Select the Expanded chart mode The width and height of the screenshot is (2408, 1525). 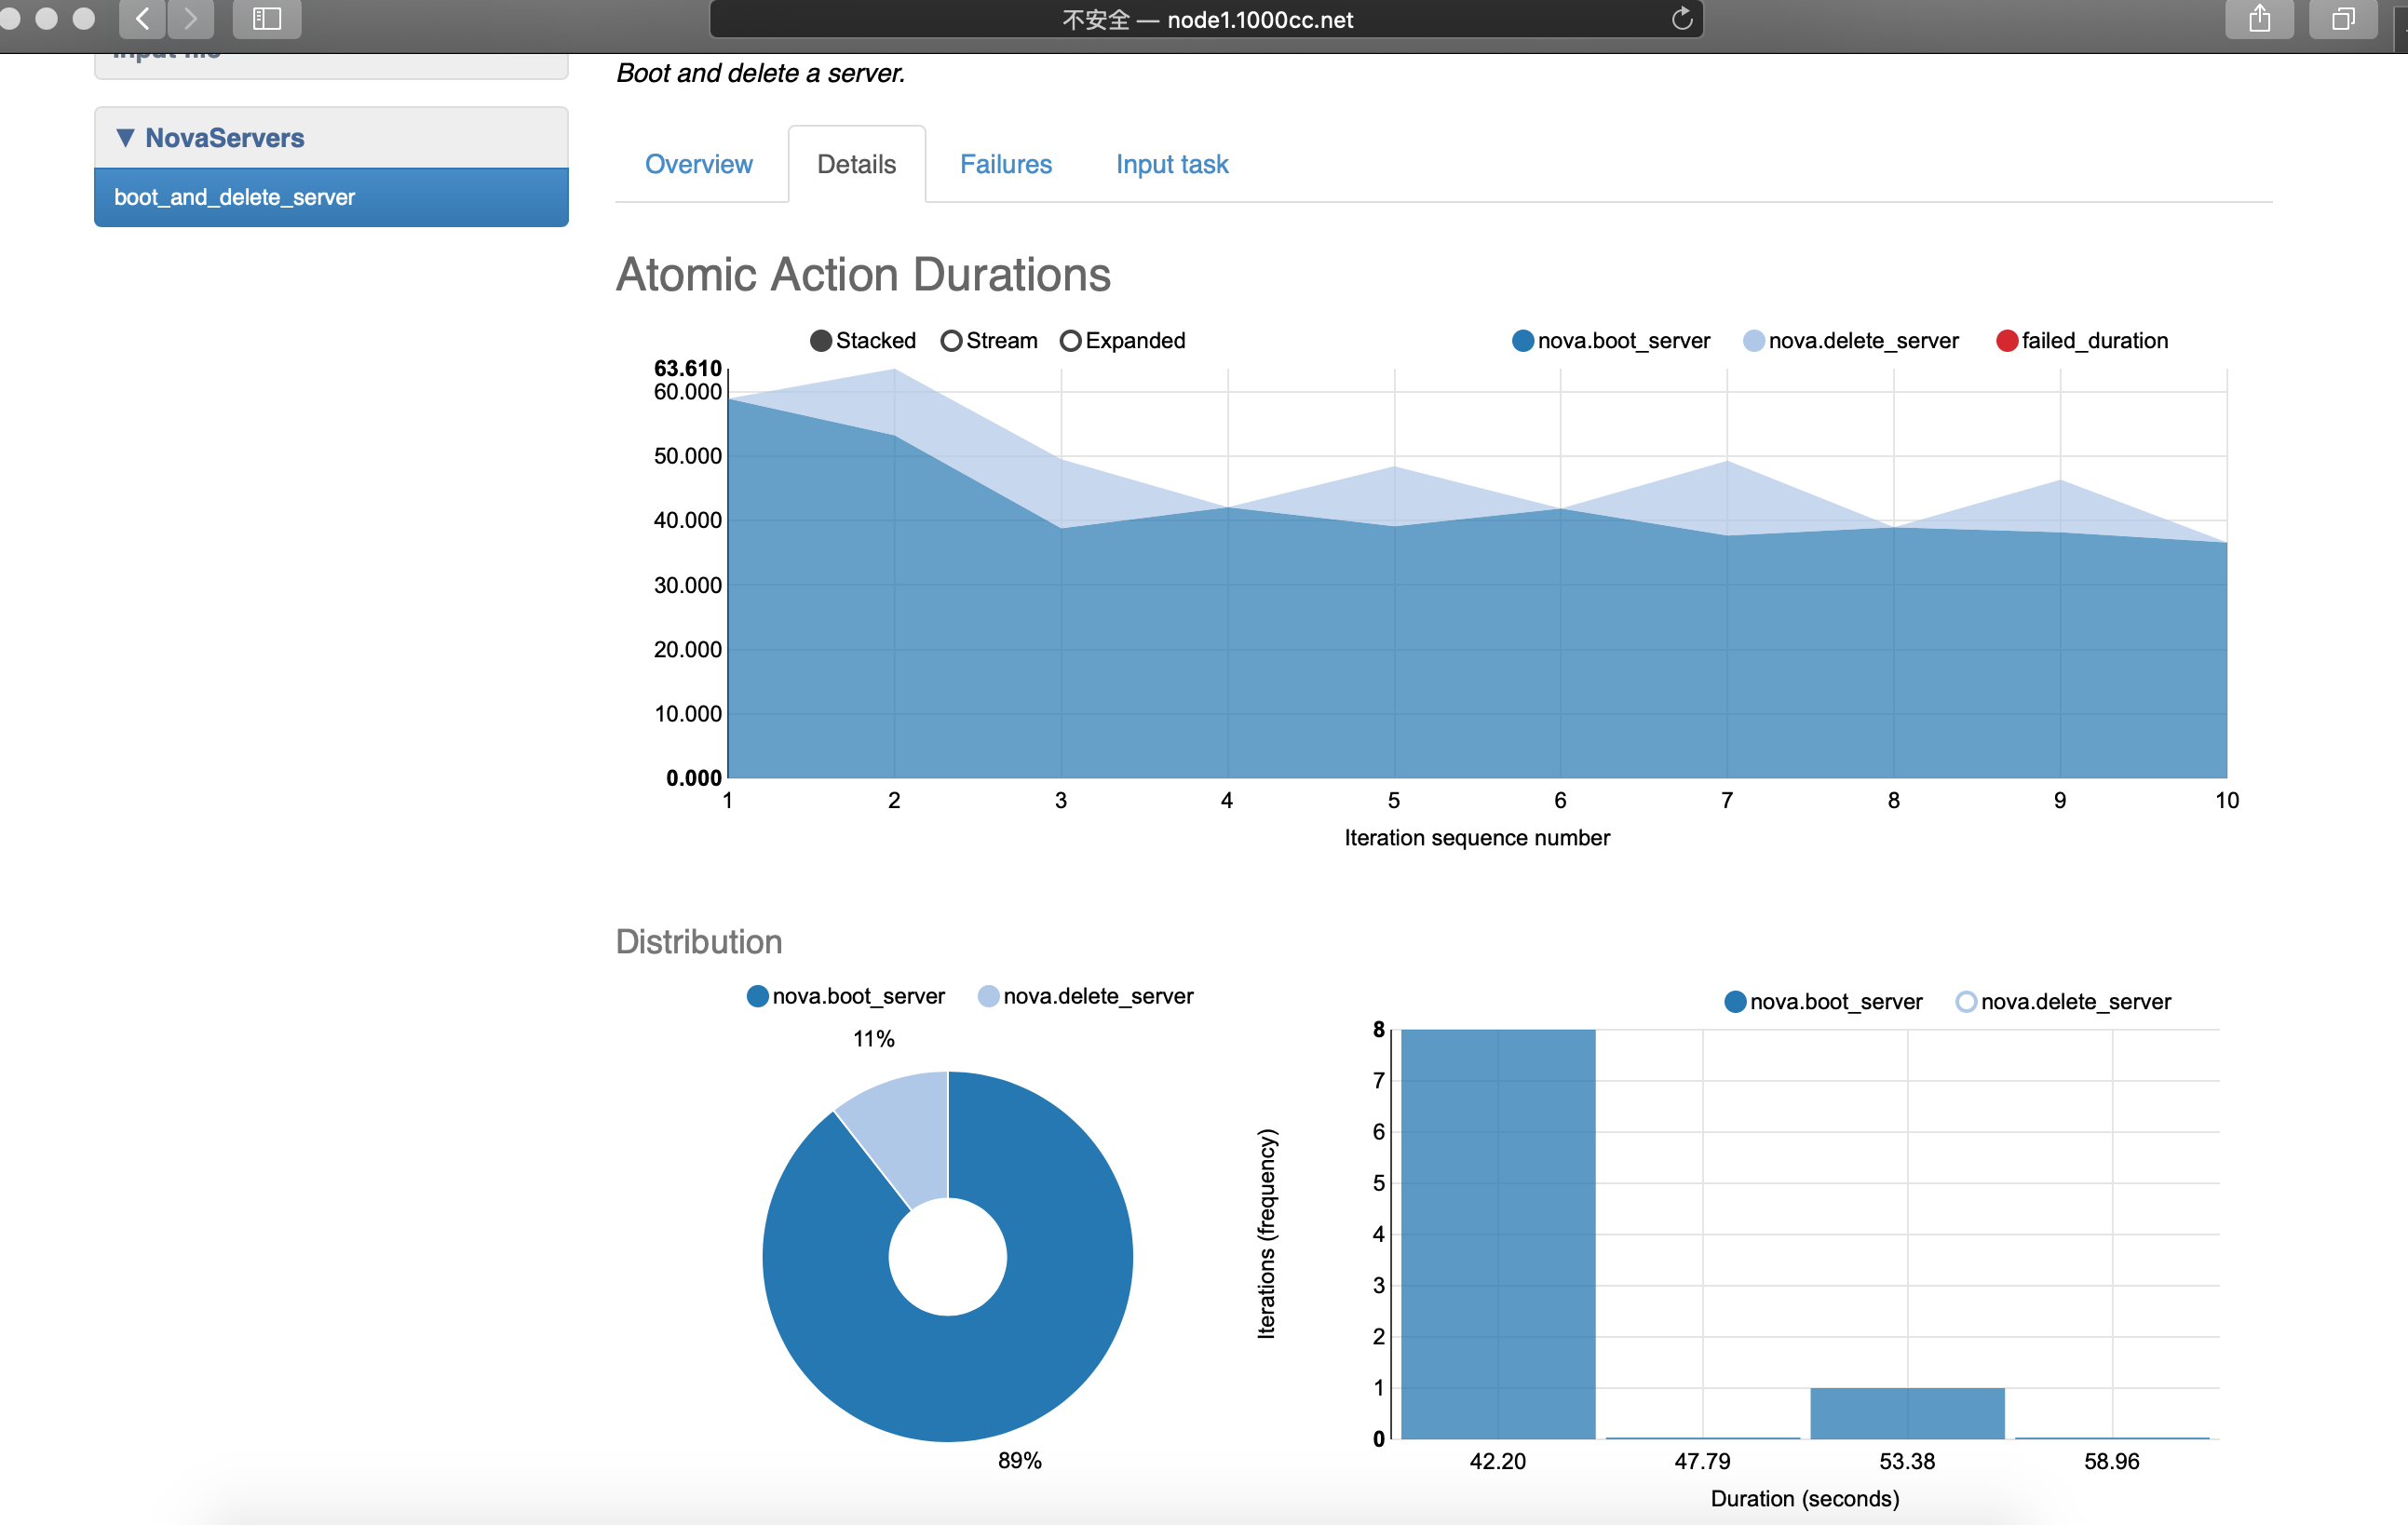[x=1070, y=341]
